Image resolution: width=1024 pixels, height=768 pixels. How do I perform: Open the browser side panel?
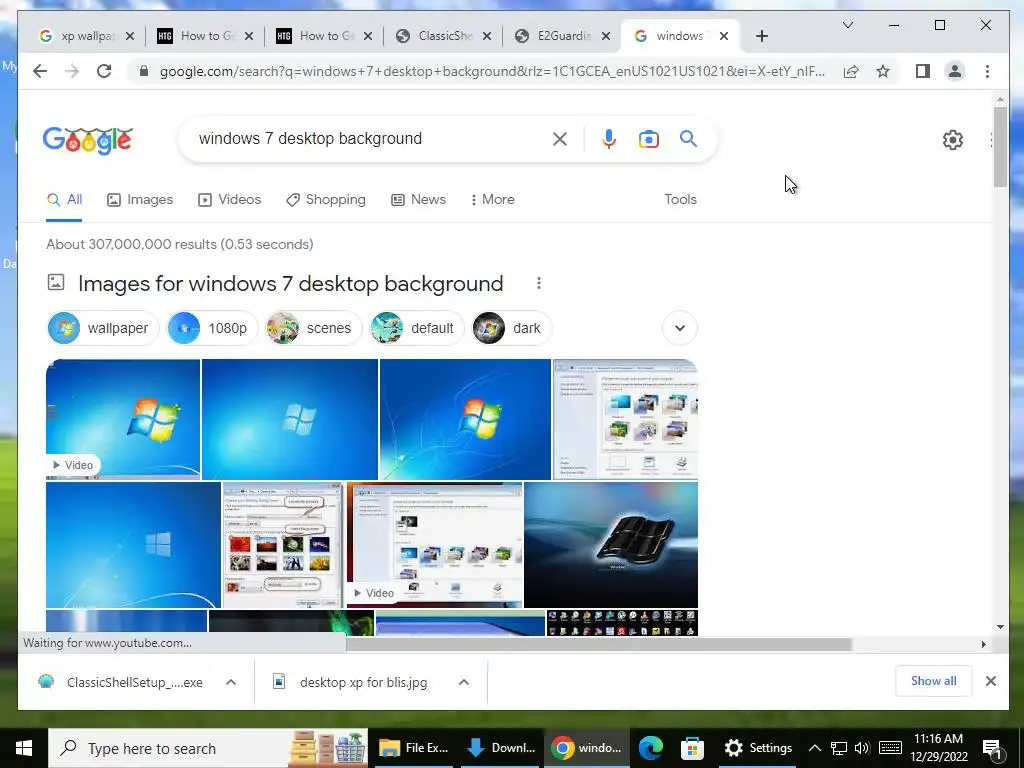[922, 71]
